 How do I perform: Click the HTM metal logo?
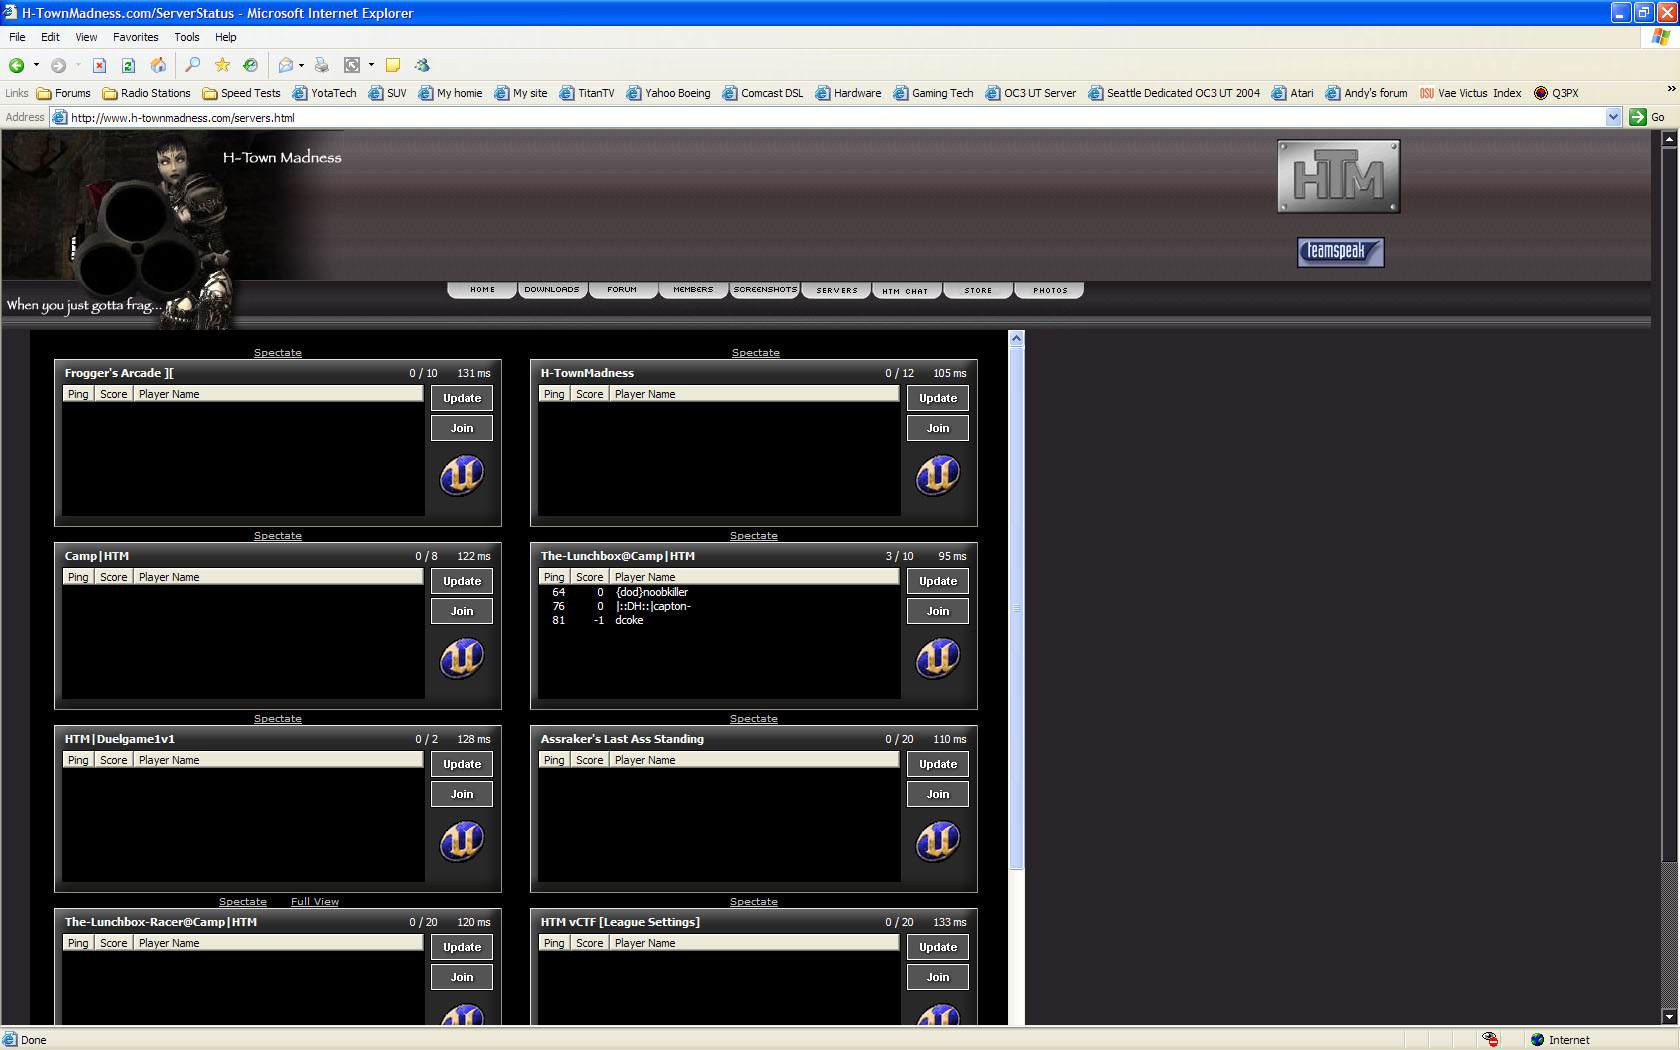point(1339,177)
